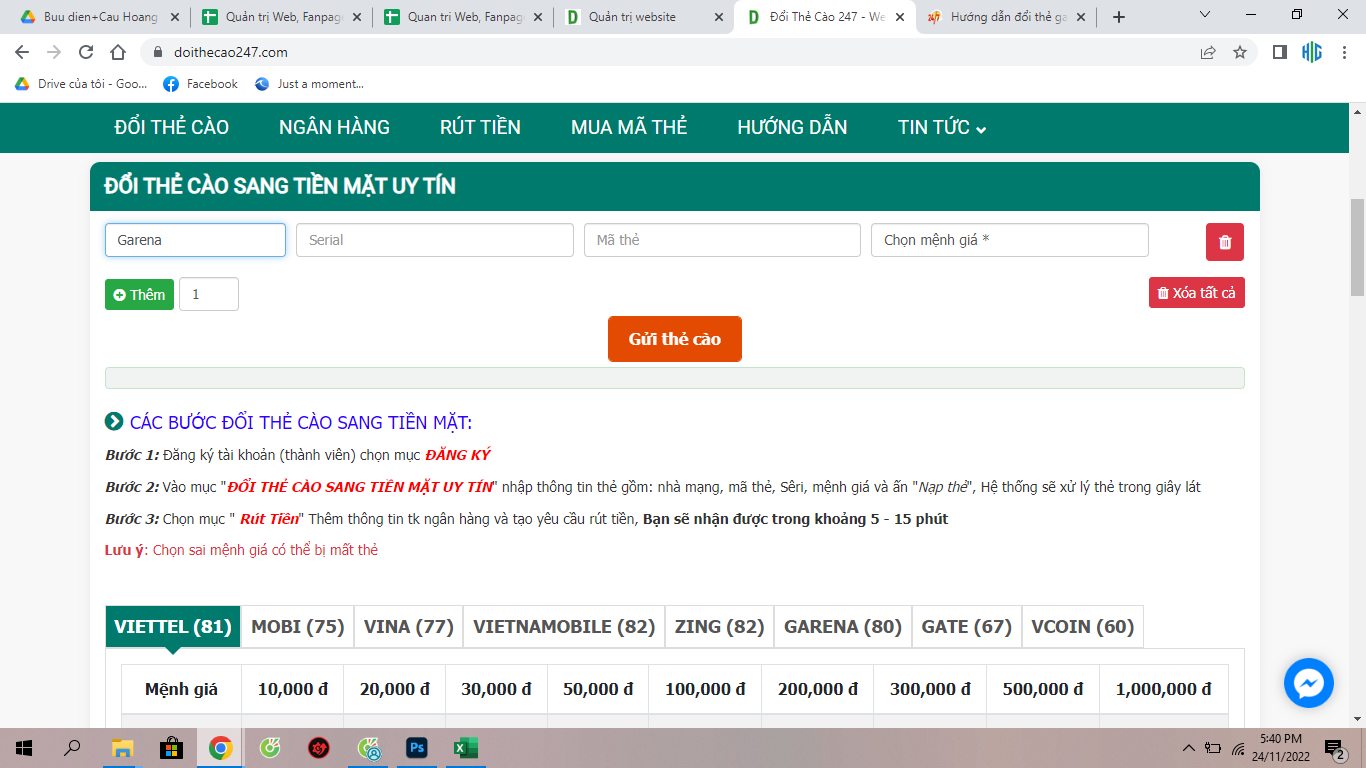This screenshot has height=768, width=1366.
Task: Open ĐỔI THẺ CÀO menu
Action: [172, 127]
